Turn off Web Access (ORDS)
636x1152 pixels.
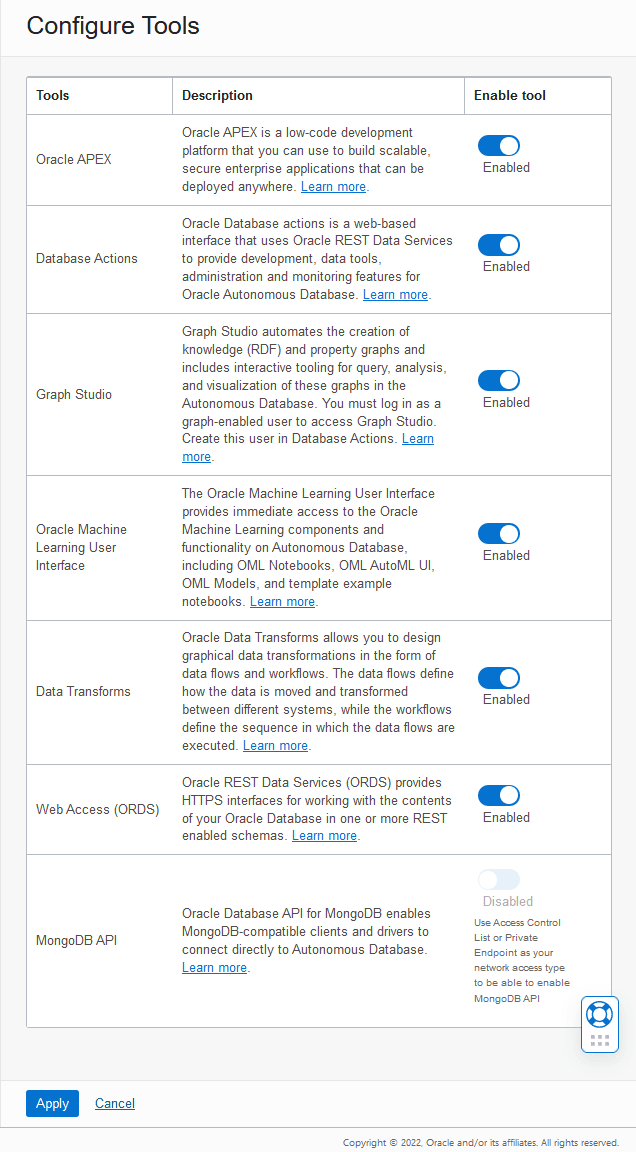tap(499, 795)
